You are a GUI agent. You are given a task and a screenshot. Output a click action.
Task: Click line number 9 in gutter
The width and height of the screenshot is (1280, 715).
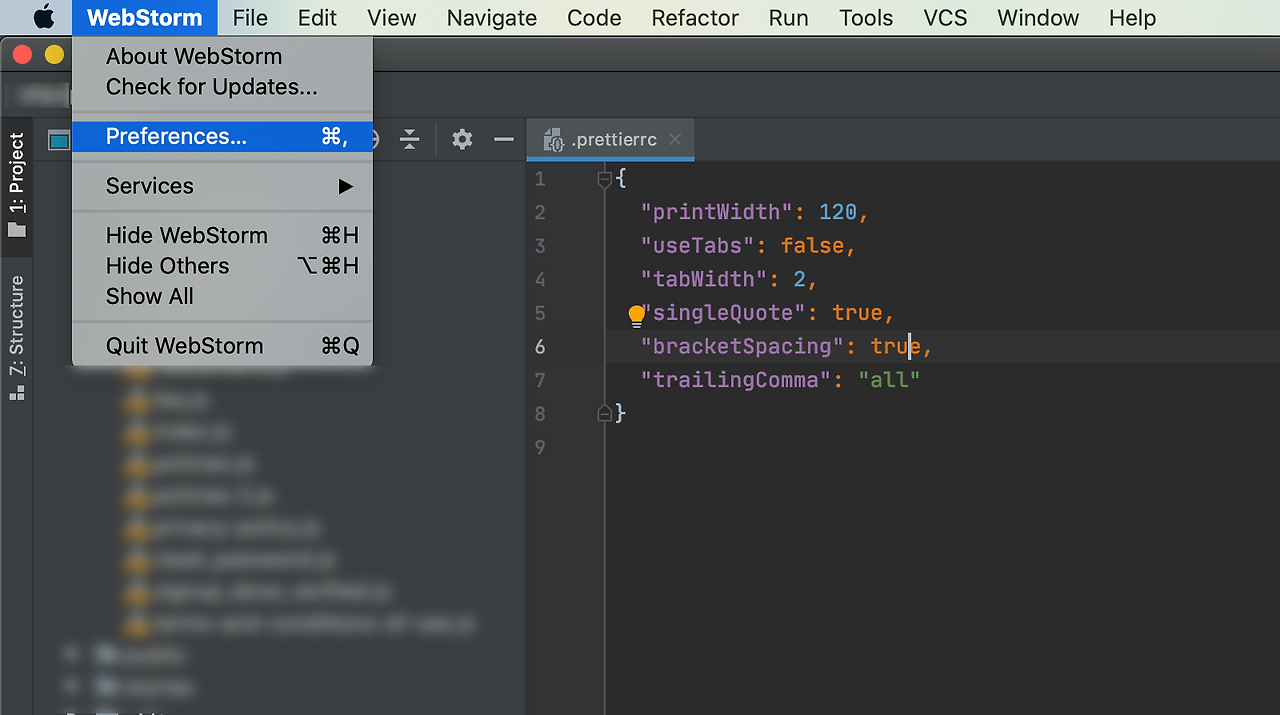click(x=540, y=447)
